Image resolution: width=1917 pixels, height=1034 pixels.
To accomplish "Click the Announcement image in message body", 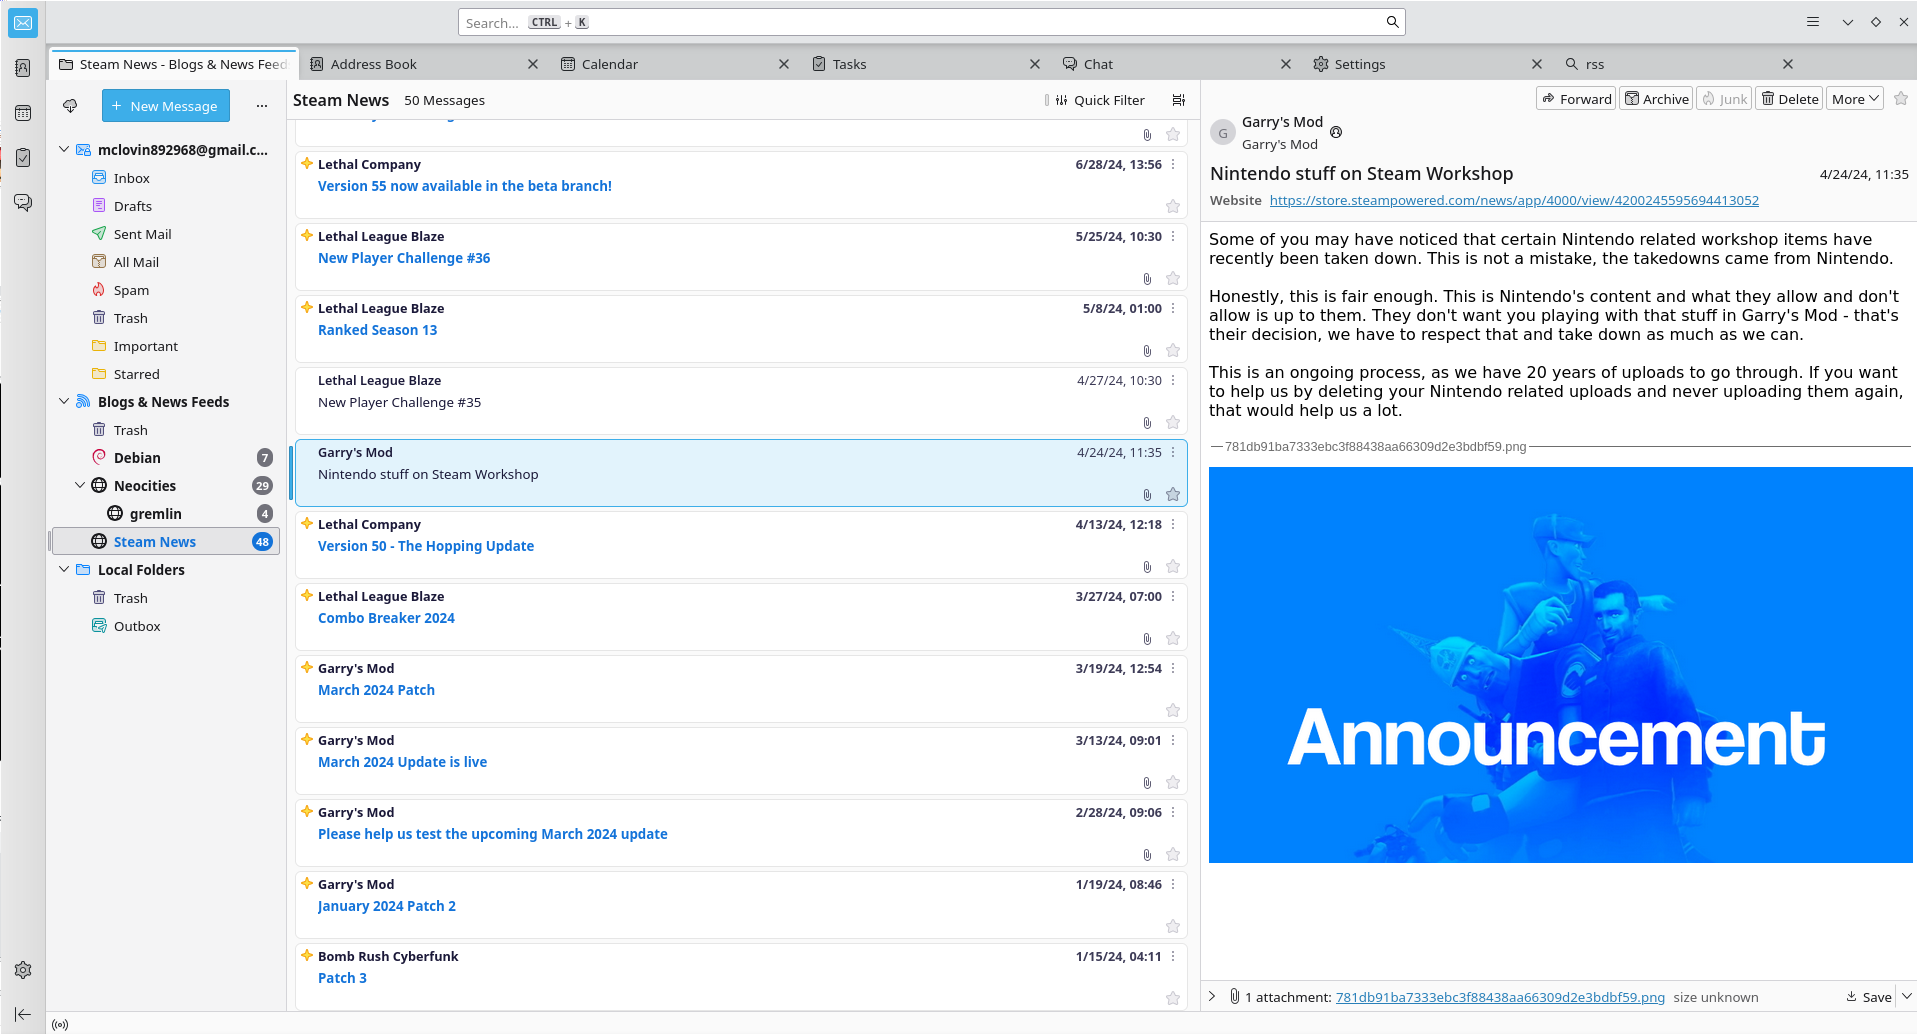I will [1559, 664].
